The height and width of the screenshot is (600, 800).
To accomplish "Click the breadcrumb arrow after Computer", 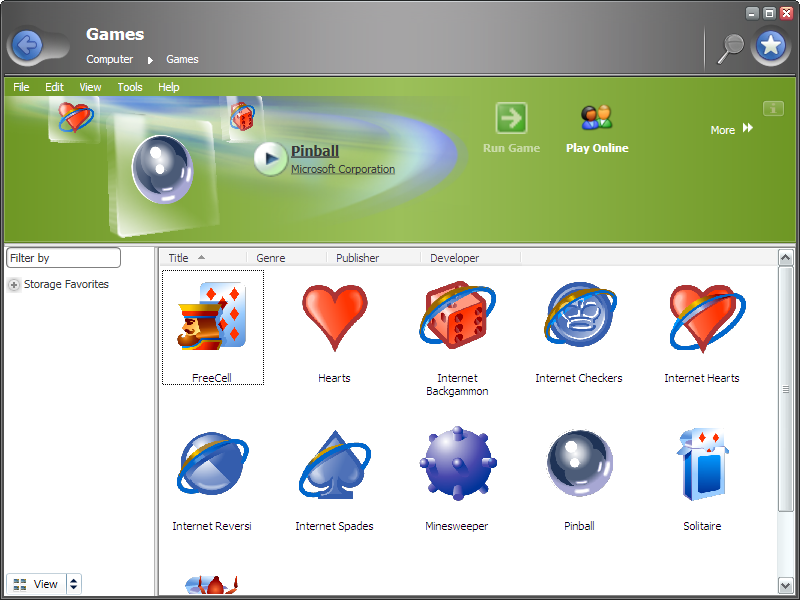I will [150, 60].
